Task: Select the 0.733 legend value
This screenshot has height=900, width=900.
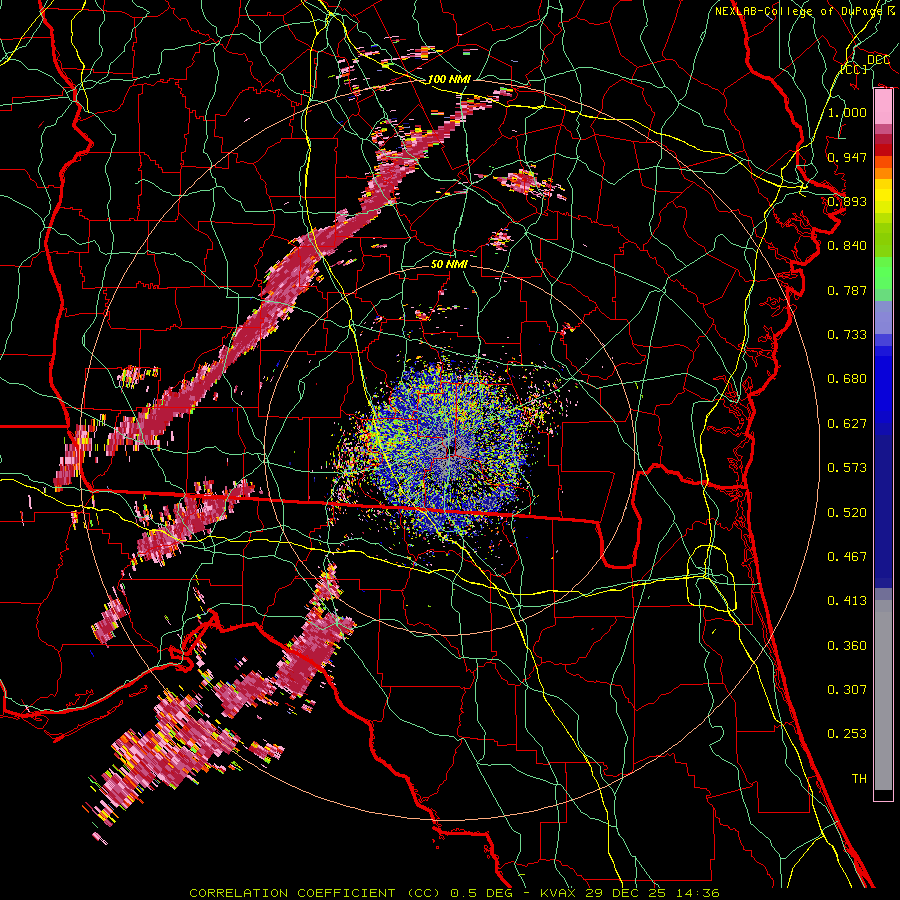Action: click(847, 335)
